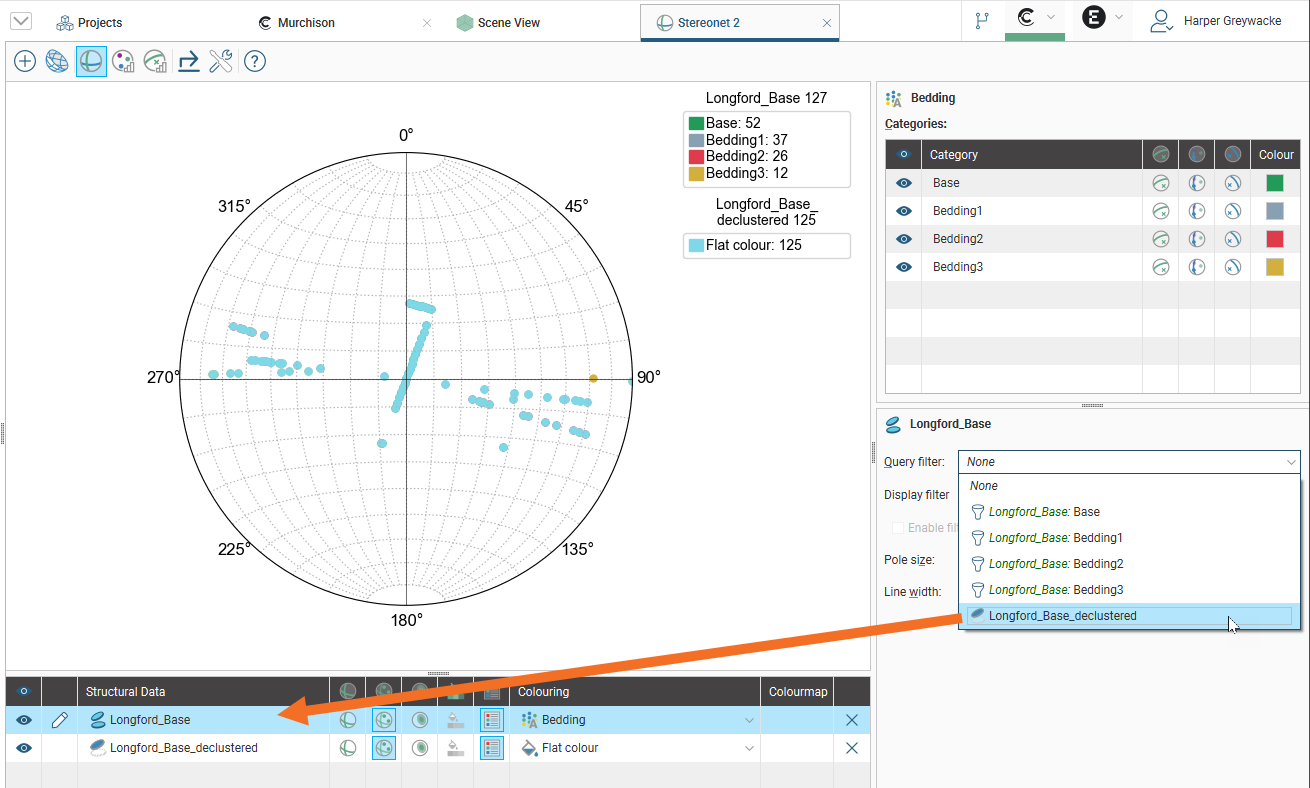Image resolution: width=1310 pixels, height=788 pixels.
Task: Click the contours icon in Bedding2 row
Action: 1232,239
